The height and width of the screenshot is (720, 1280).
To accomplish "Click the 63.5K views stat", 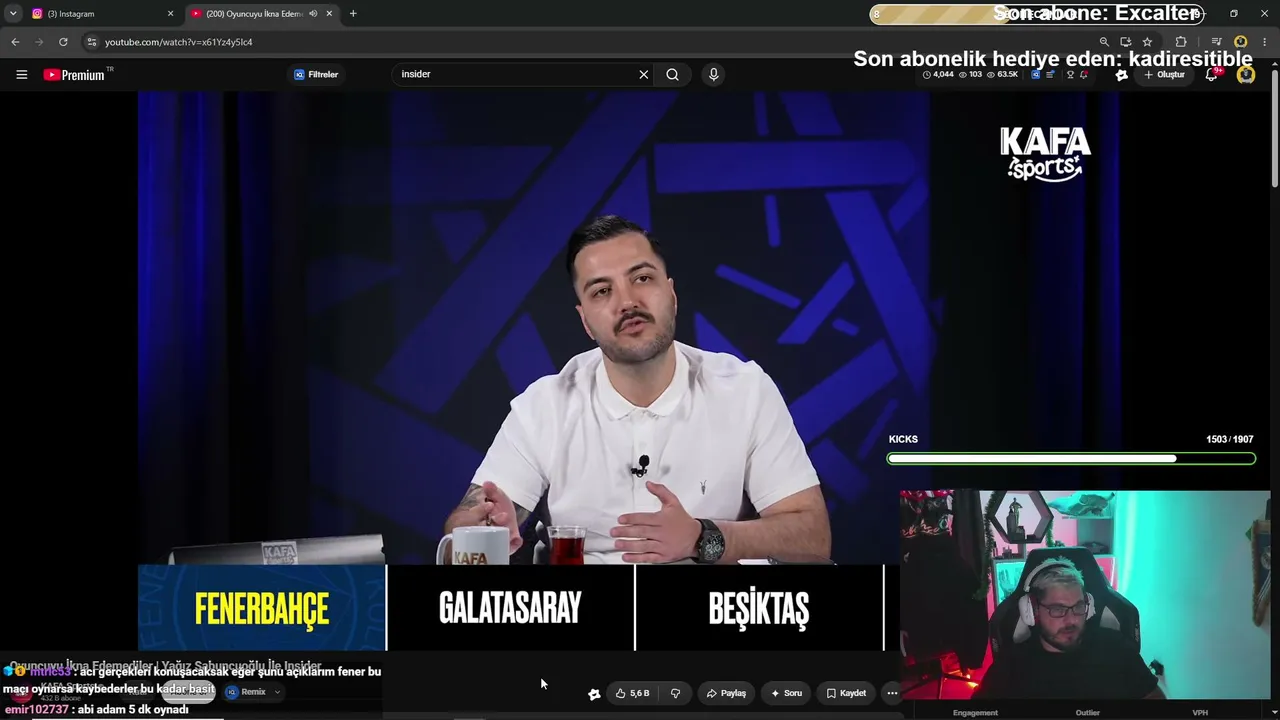I will (x=1001, y=75).
